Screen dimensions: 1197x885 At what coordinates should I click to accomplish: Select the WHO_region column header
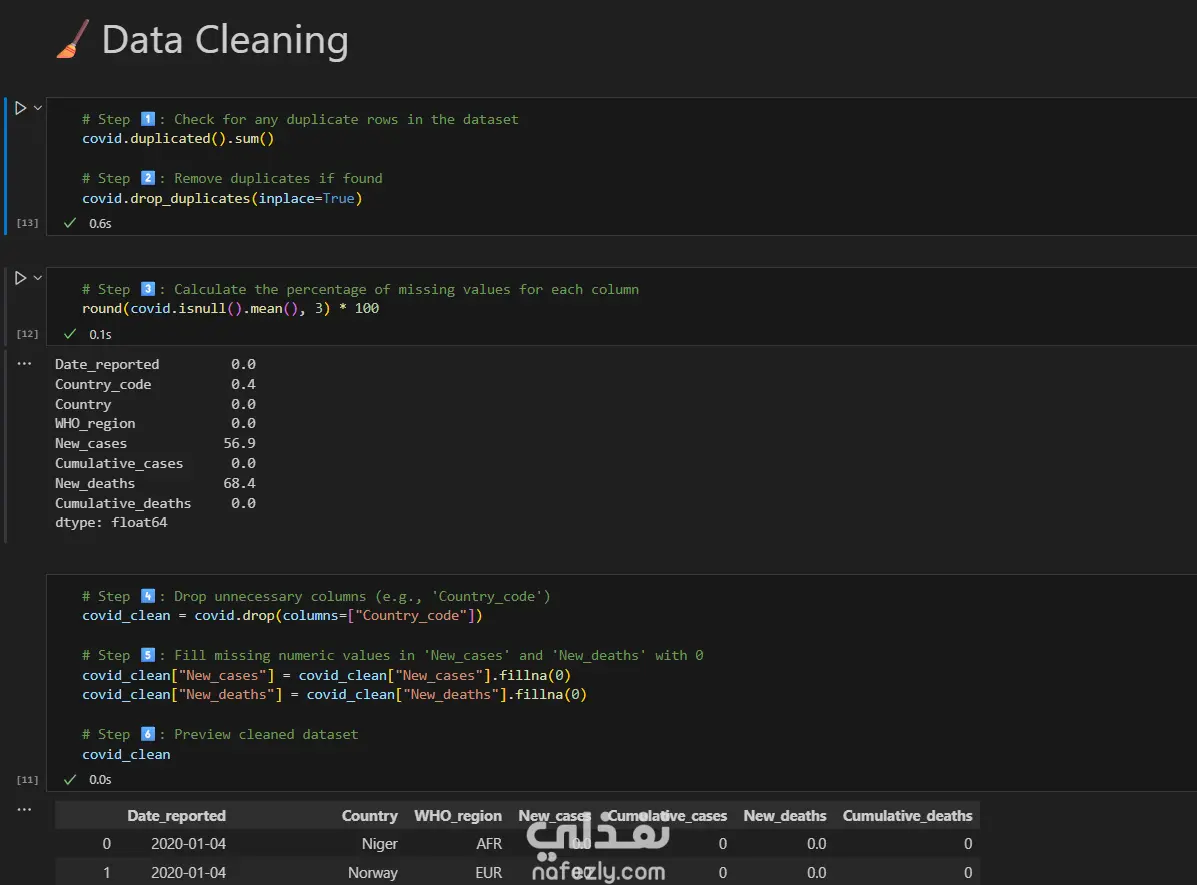point(458,816)
